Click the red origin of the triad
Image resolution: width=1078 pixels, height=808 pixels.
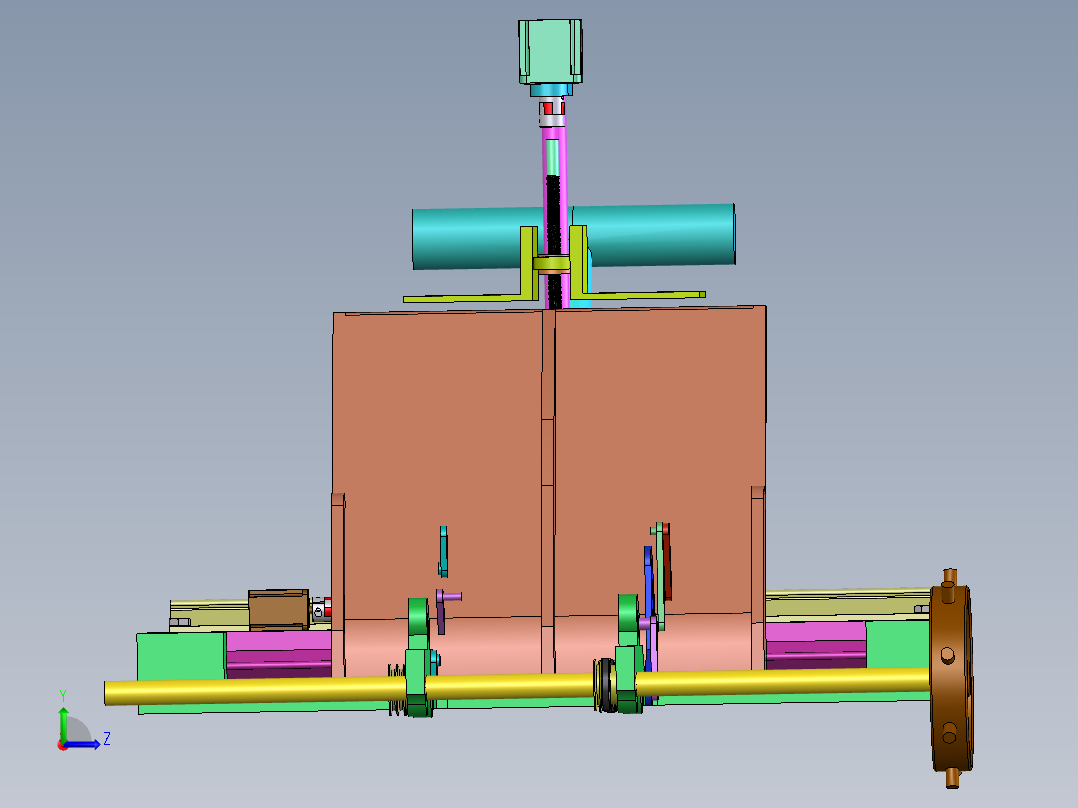tap(63, 745)
